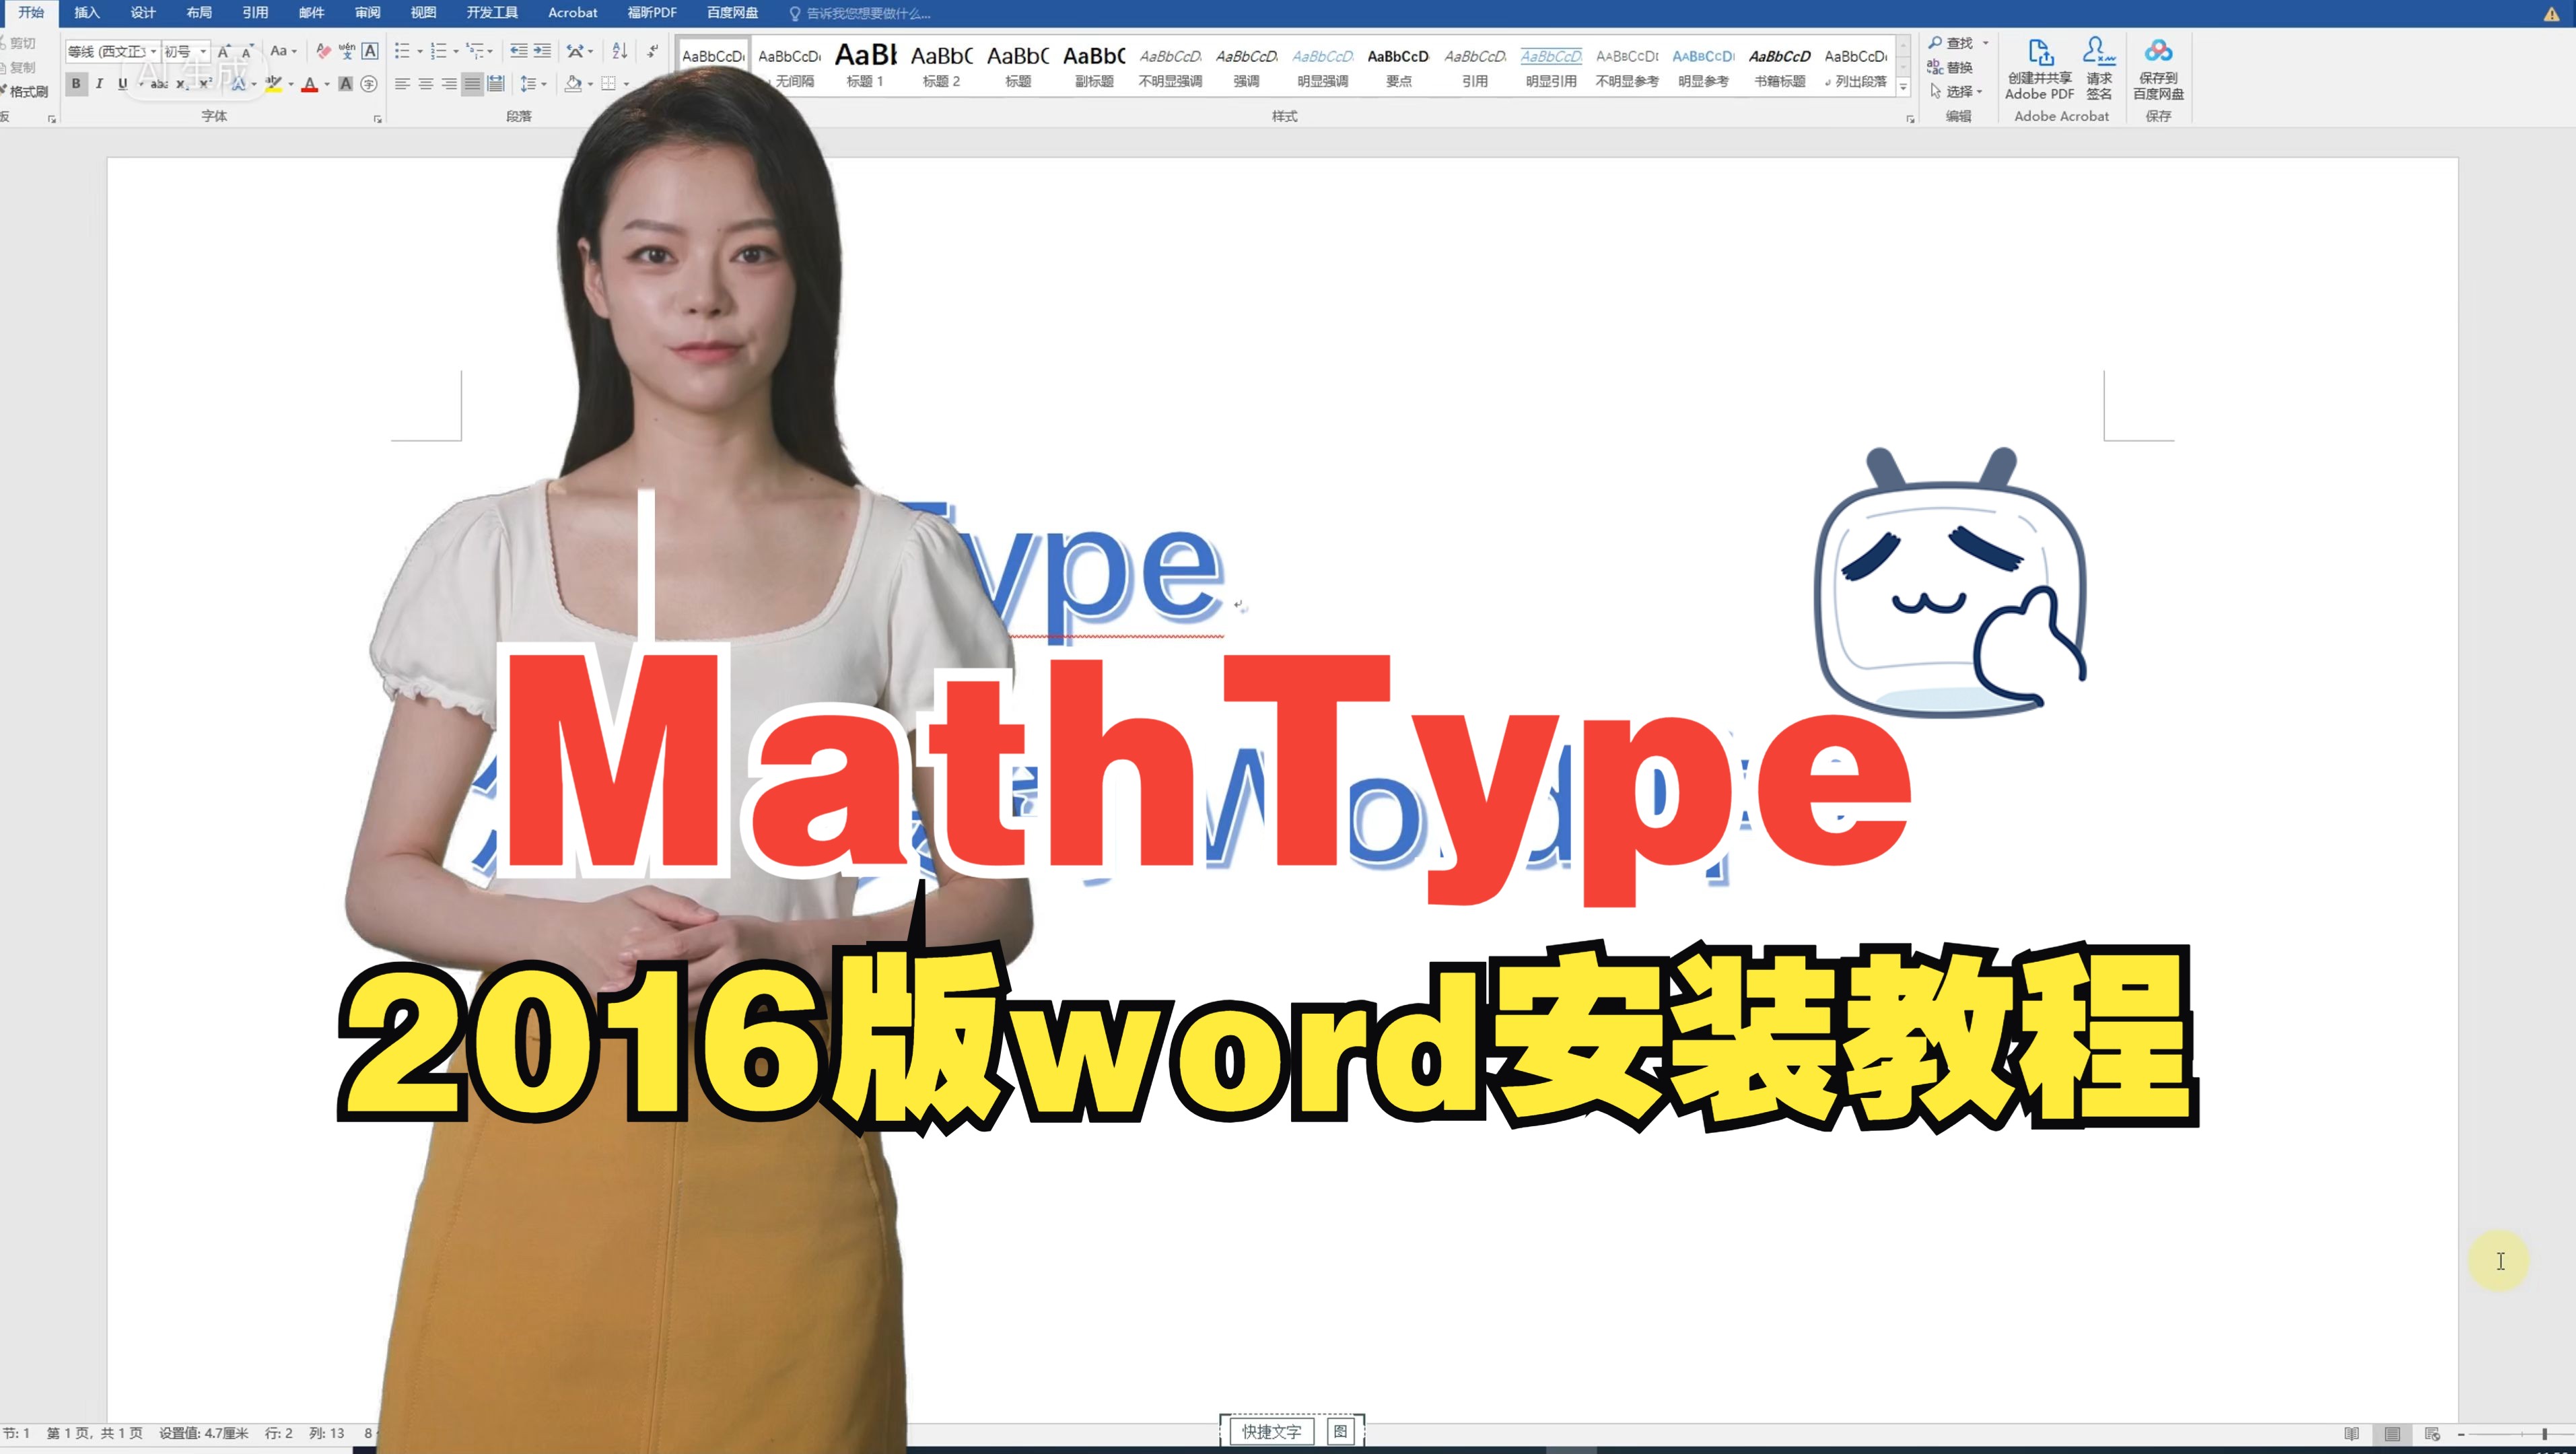Toggle subscript formatting
Image resolution: width=2576 pixels, height=1454 pixels.
coord(182,84)
